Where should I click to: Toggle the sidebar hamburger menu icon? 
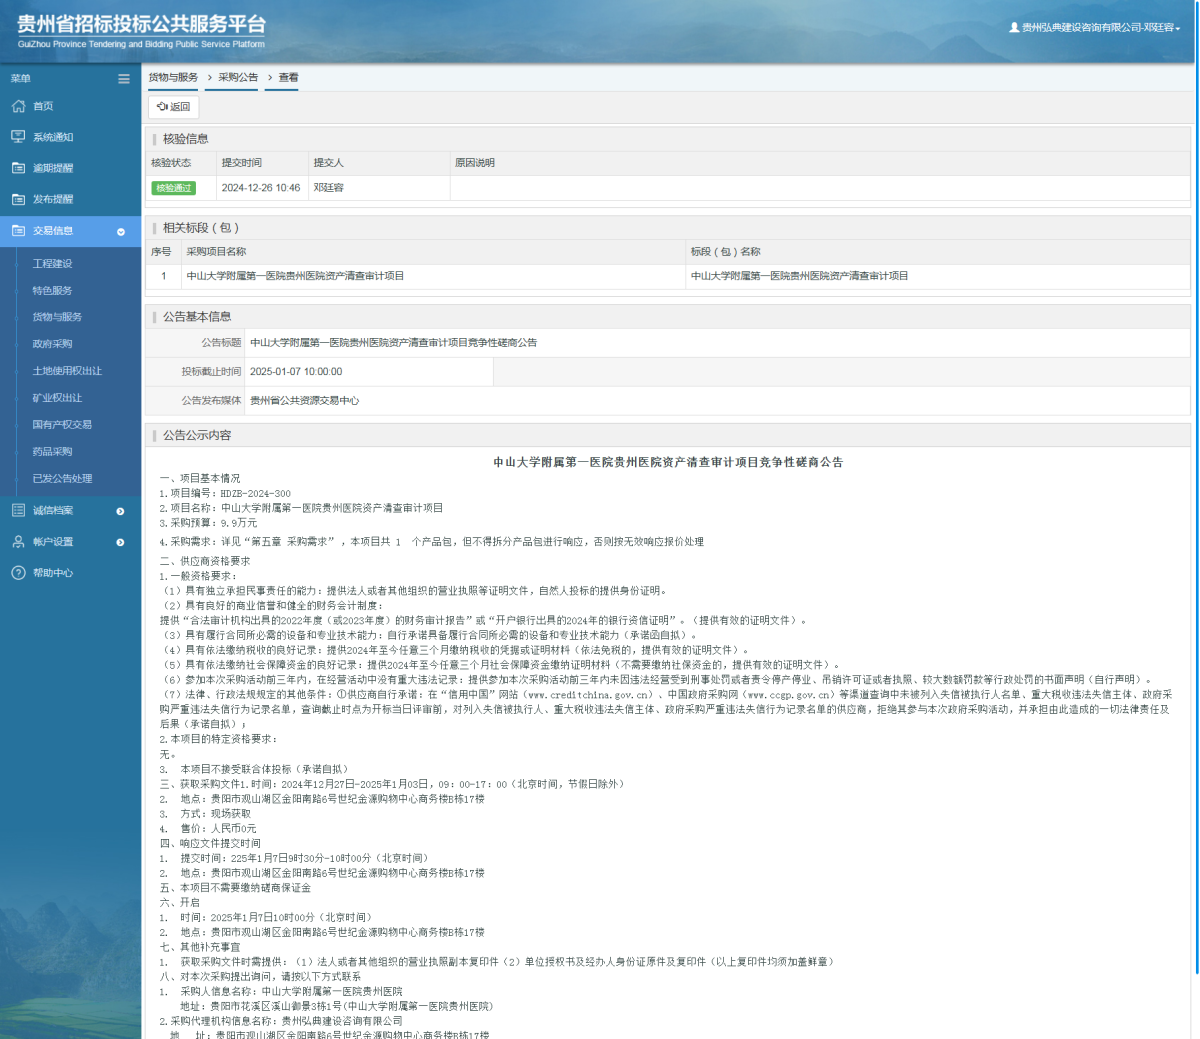click(124, 79)
